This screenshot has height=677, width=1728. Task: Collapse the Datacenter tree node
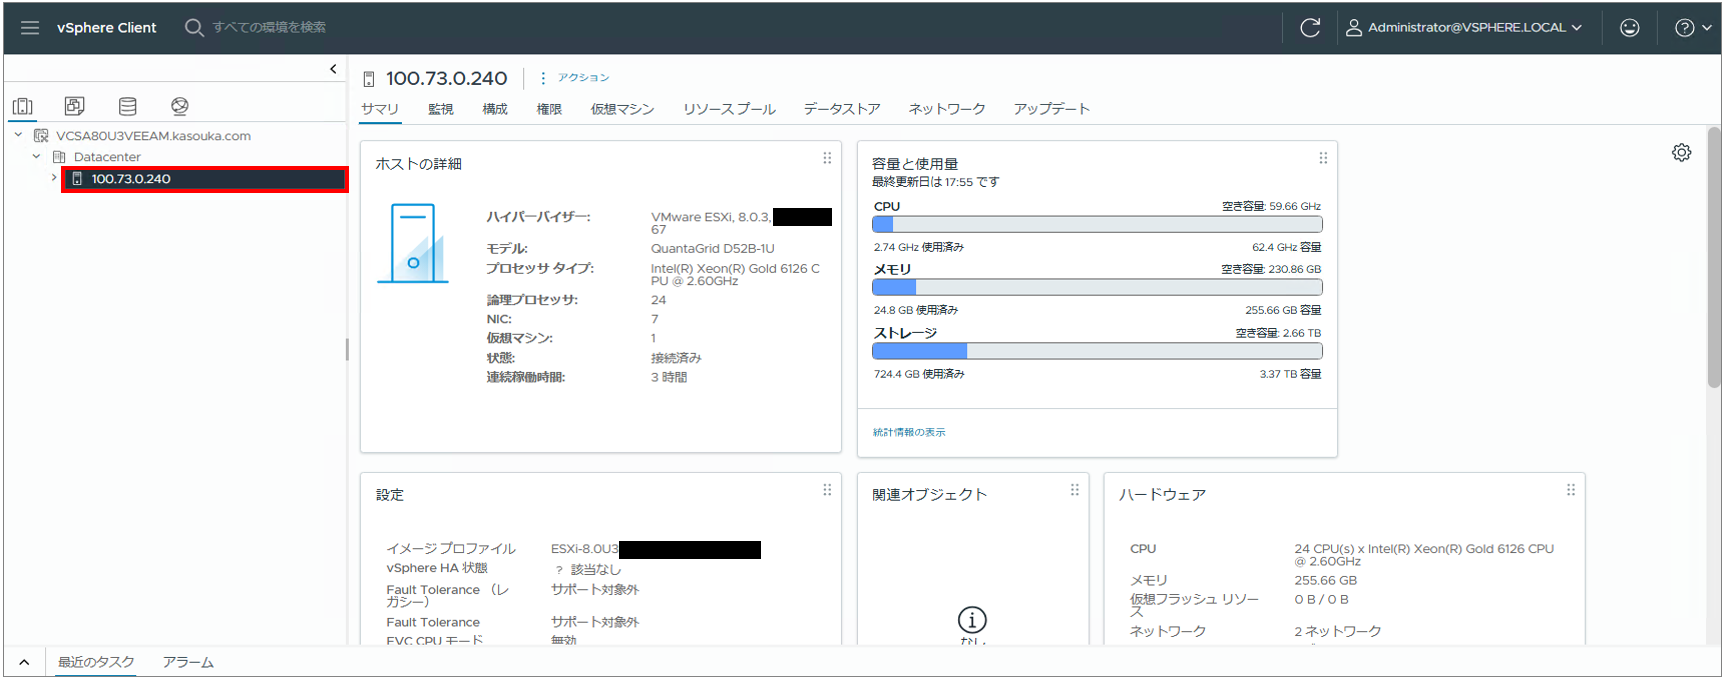click(36, 156)
